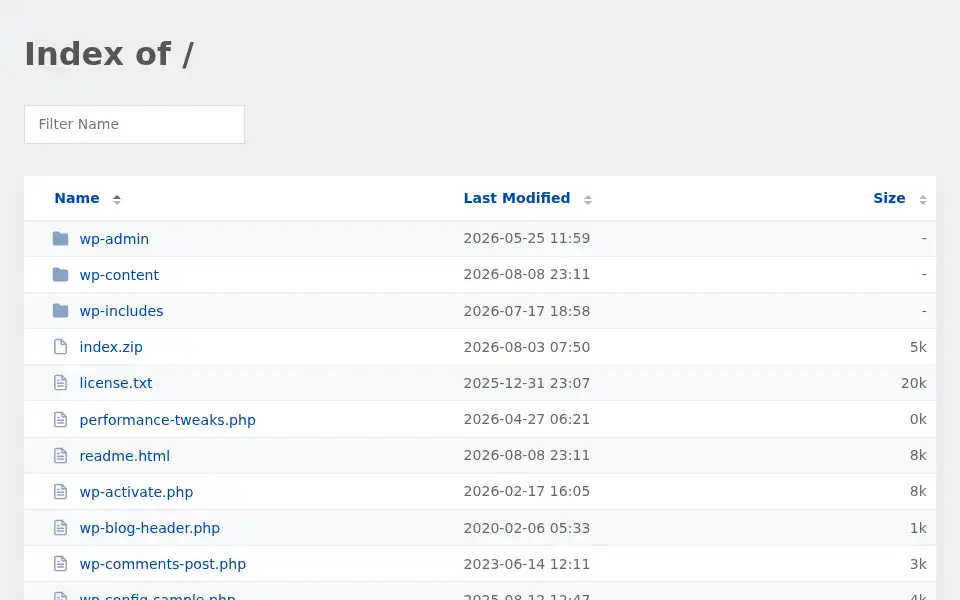Screen dimensions: 960x600
Task: Click the 20k size of license.txt
Action: (913, 383)
